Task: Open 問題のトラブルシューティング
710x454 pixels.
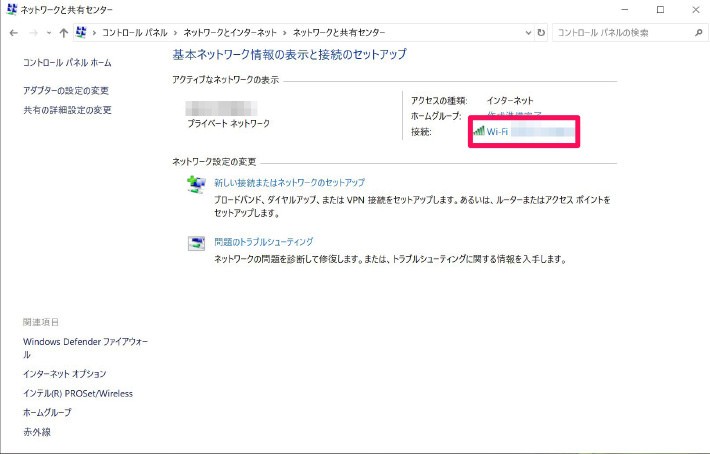Action: (264, 242)
